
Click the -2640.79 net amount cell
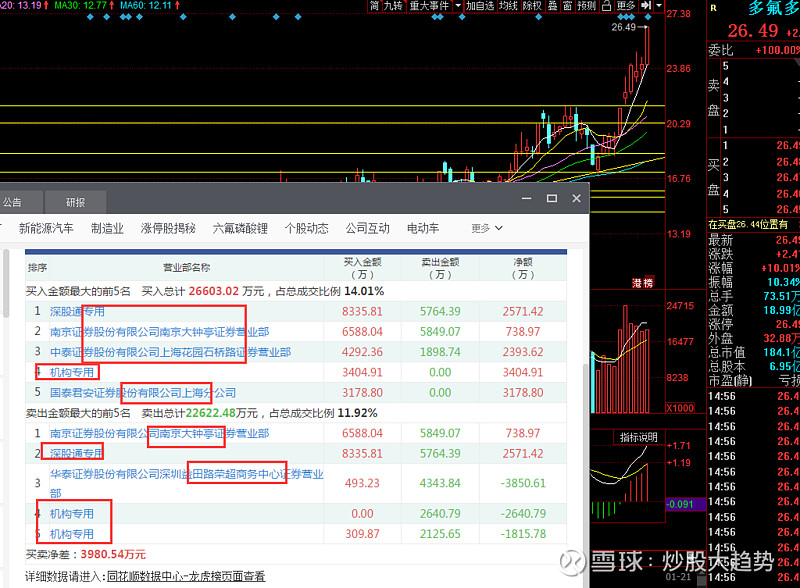pos(523,514)
